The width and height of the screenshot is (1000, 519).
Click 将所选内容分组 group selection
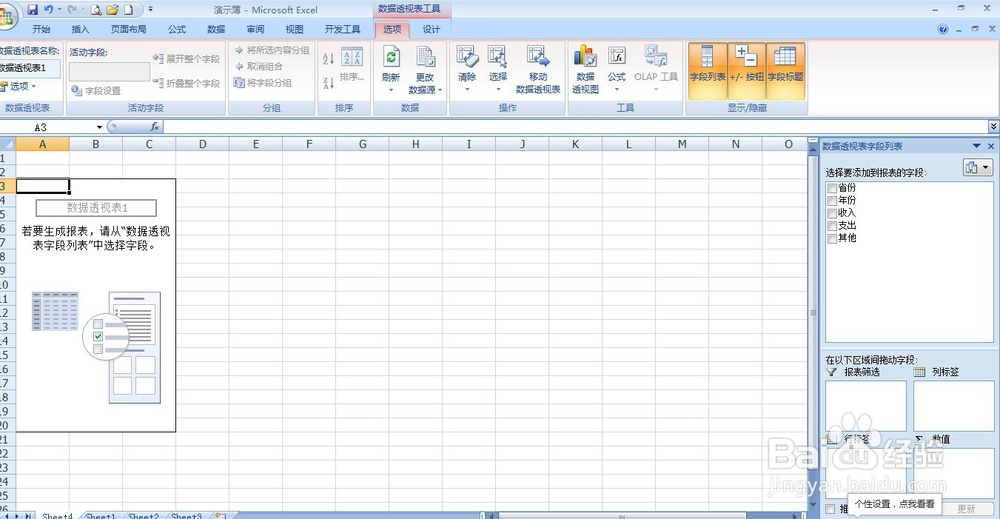[272, 50]
